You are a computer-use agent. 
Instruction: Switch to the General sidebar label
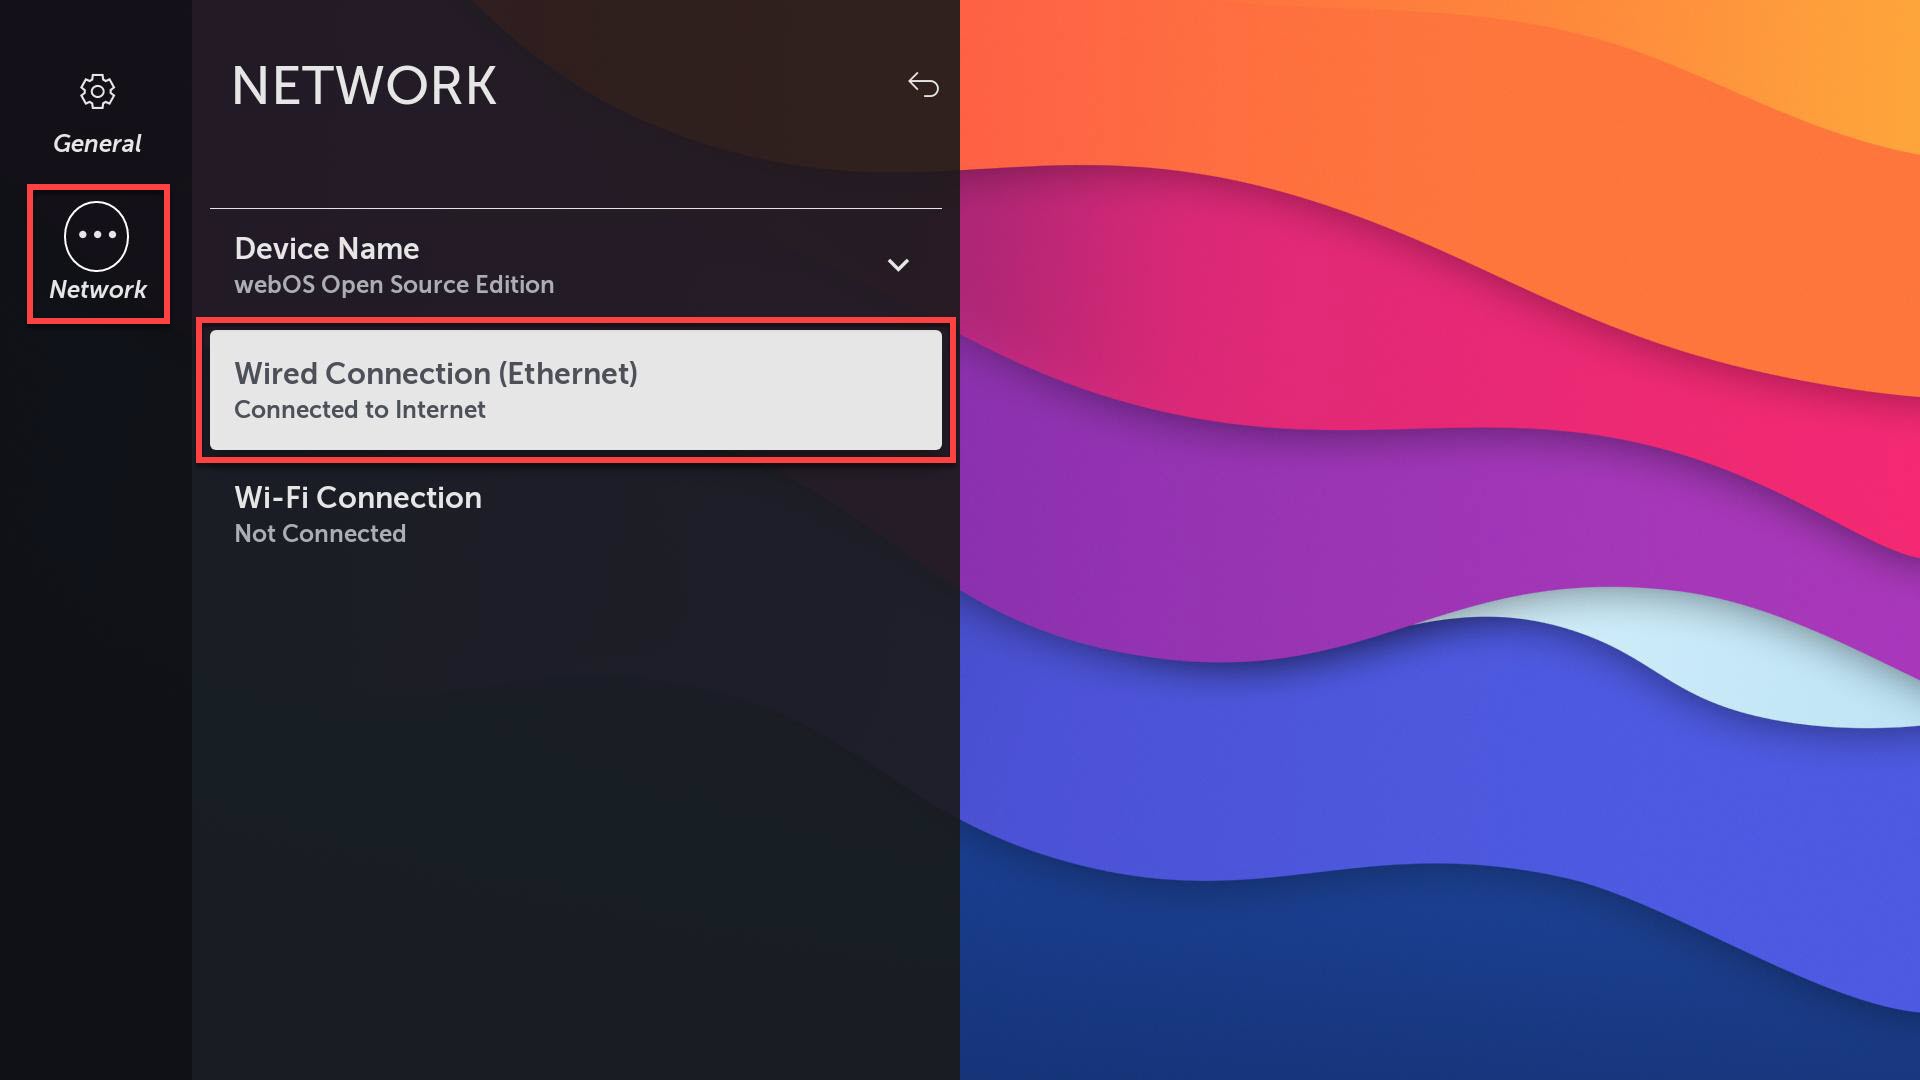pyautogui.click(x=97, y=144)
